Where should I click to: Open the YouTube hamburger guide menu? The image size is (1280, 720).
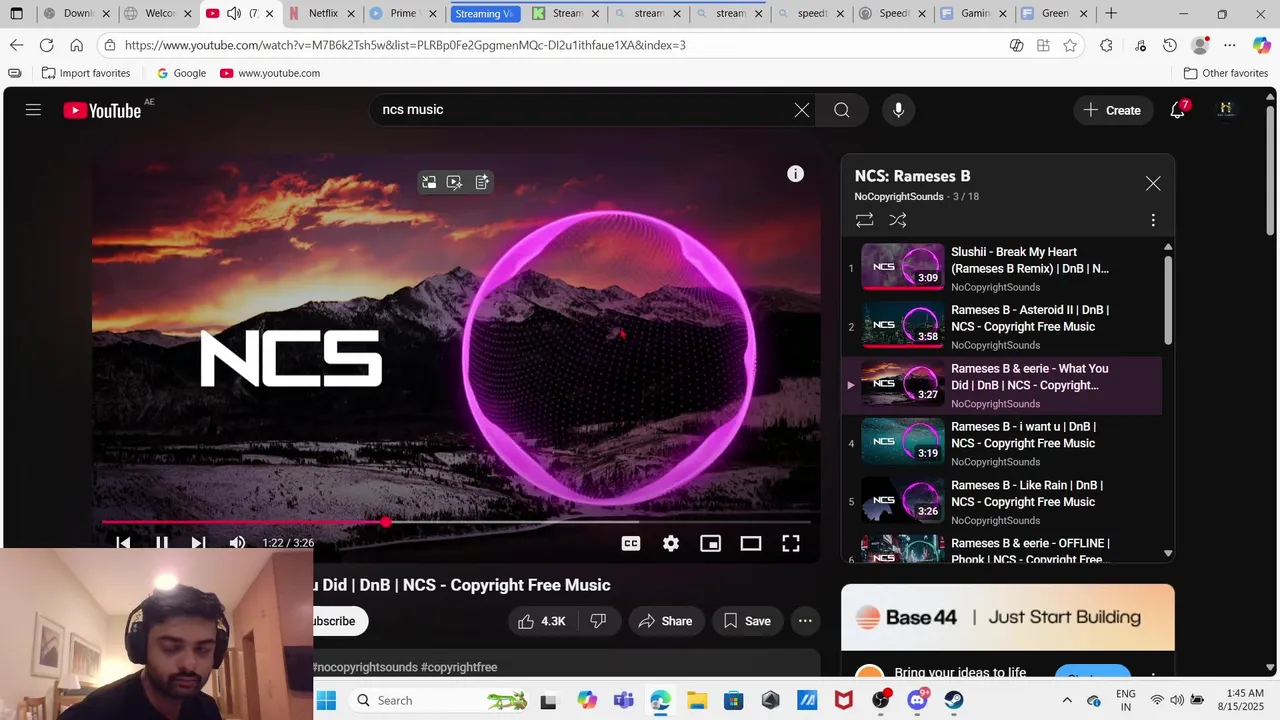click(x=33, y=110)
